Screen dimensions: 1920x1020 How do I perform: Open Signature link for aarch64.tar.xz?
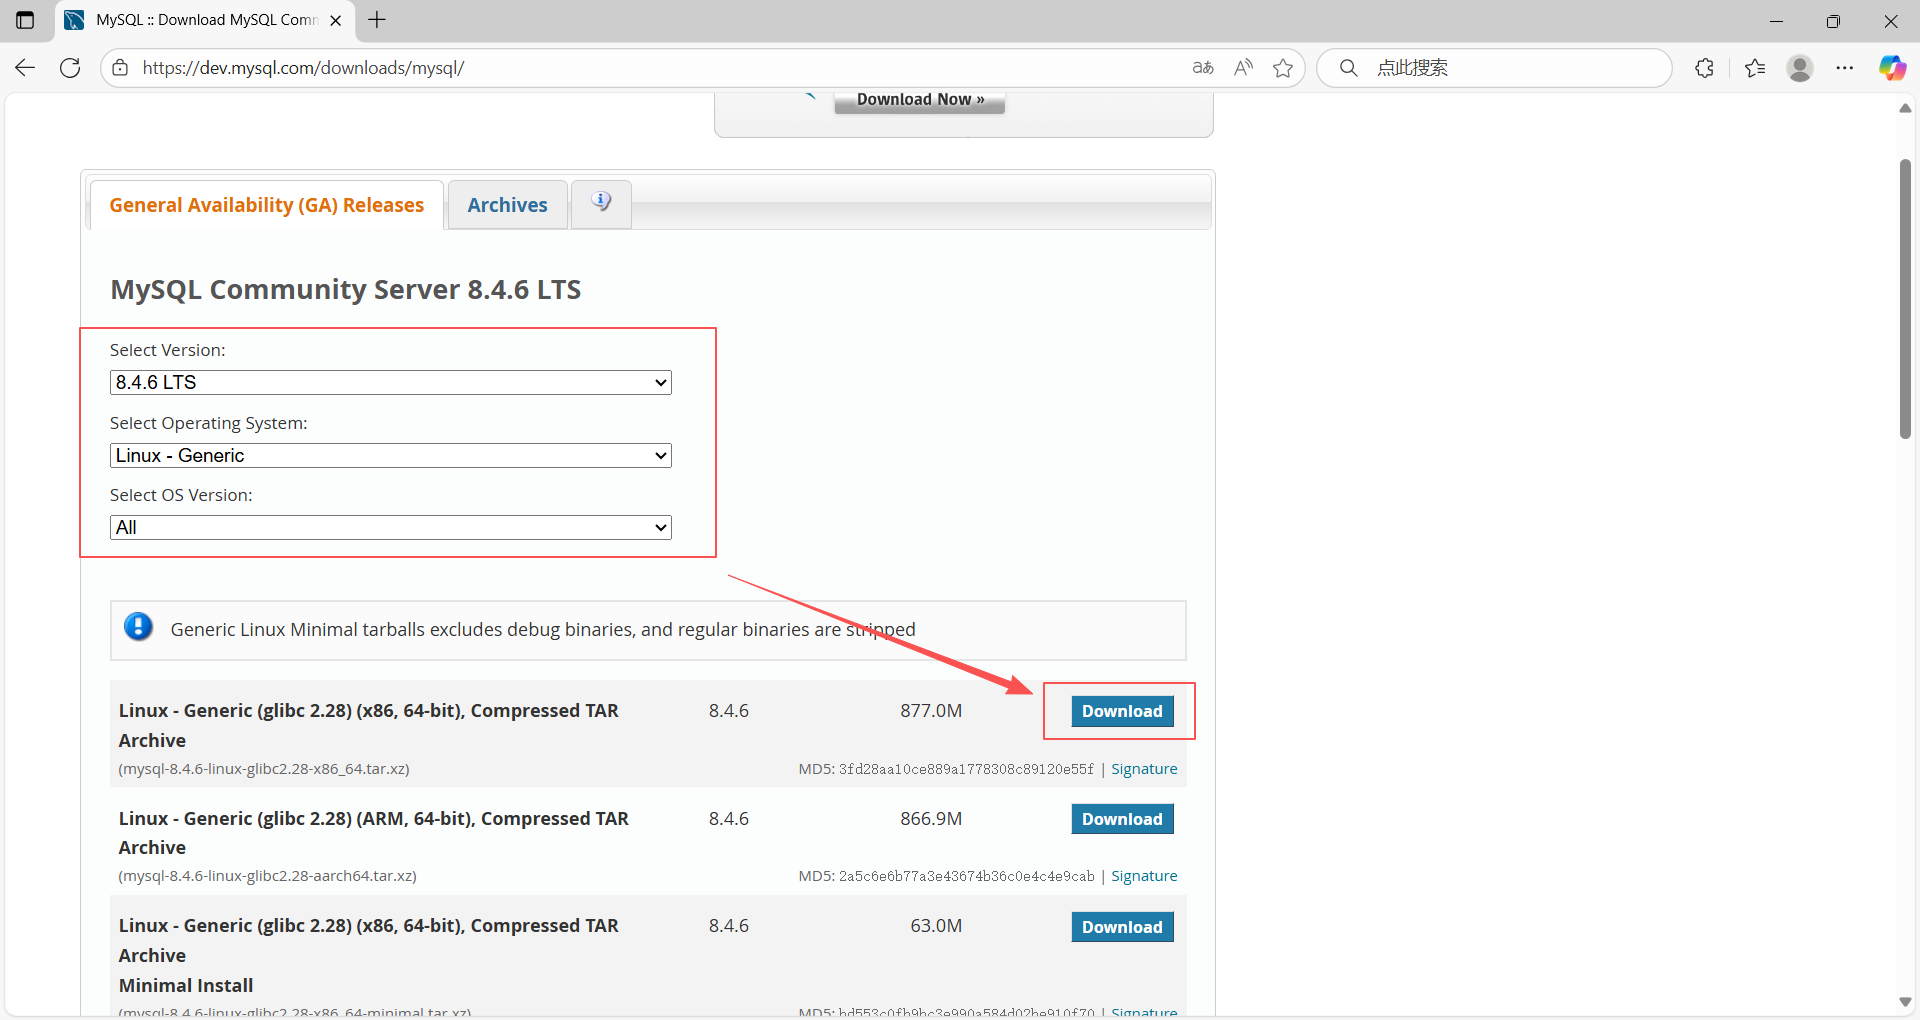(1144, 876)
